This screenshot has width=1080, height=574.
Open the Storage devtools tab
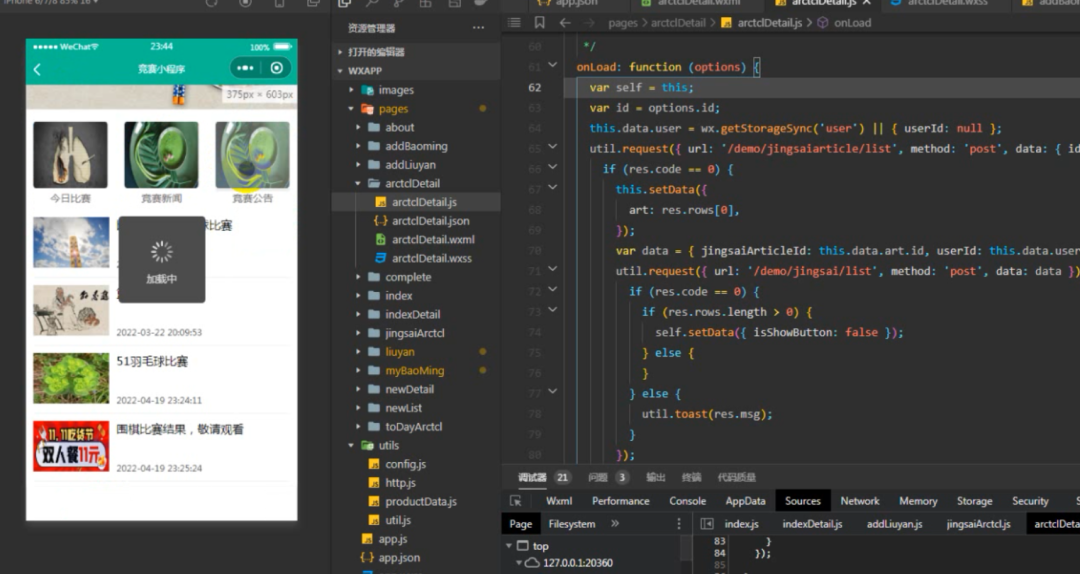point(975,501)
